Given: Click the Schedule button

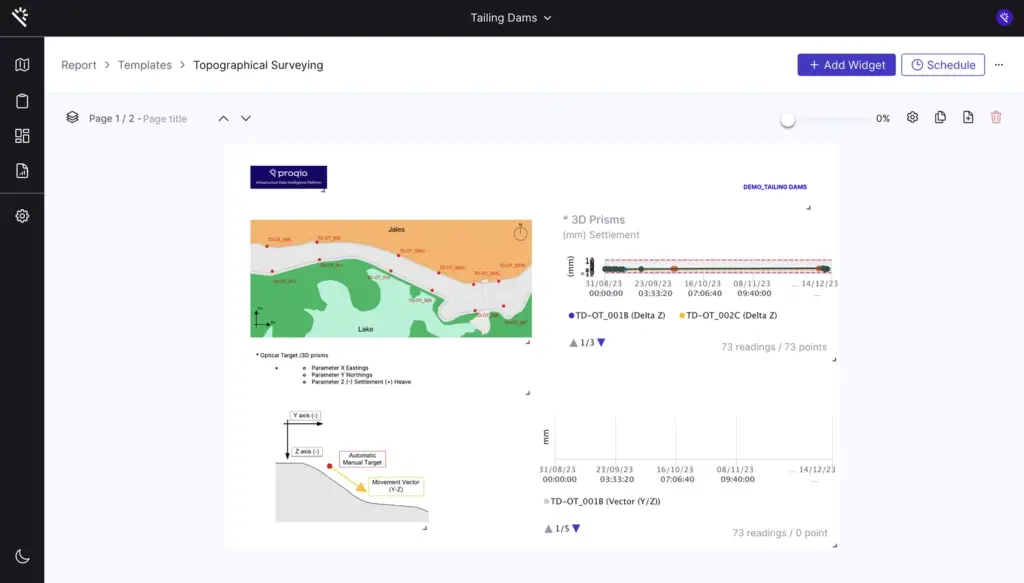Looking at the screenshot, I should tap(942, 65).
